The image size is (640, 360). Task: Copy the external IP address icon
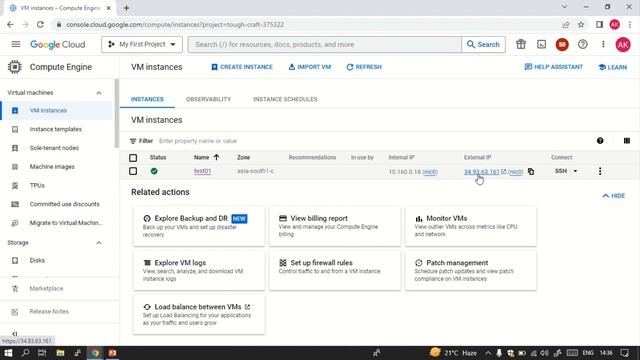pos(531,171)
